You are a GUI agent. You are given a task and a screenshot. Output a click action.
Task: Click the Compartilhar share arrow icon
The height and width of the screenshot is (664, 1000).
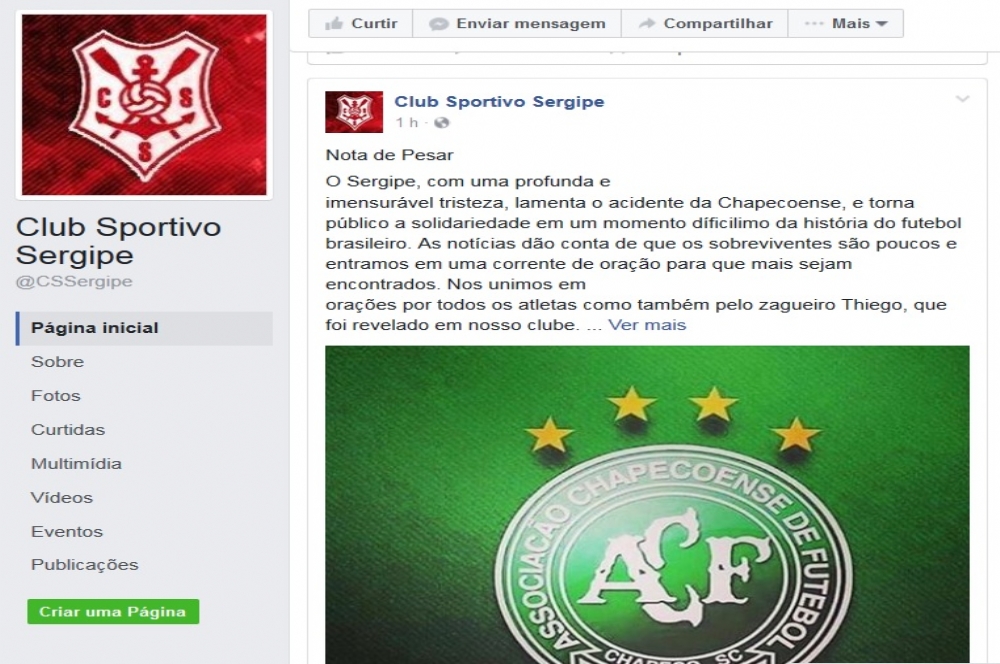point(647,24)
